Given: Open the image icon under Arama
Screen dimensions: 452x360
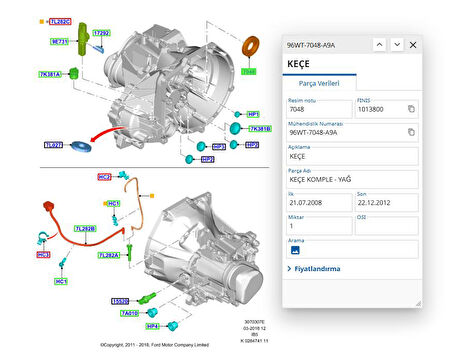Looking at the screenshot, I should coord(295,250).
